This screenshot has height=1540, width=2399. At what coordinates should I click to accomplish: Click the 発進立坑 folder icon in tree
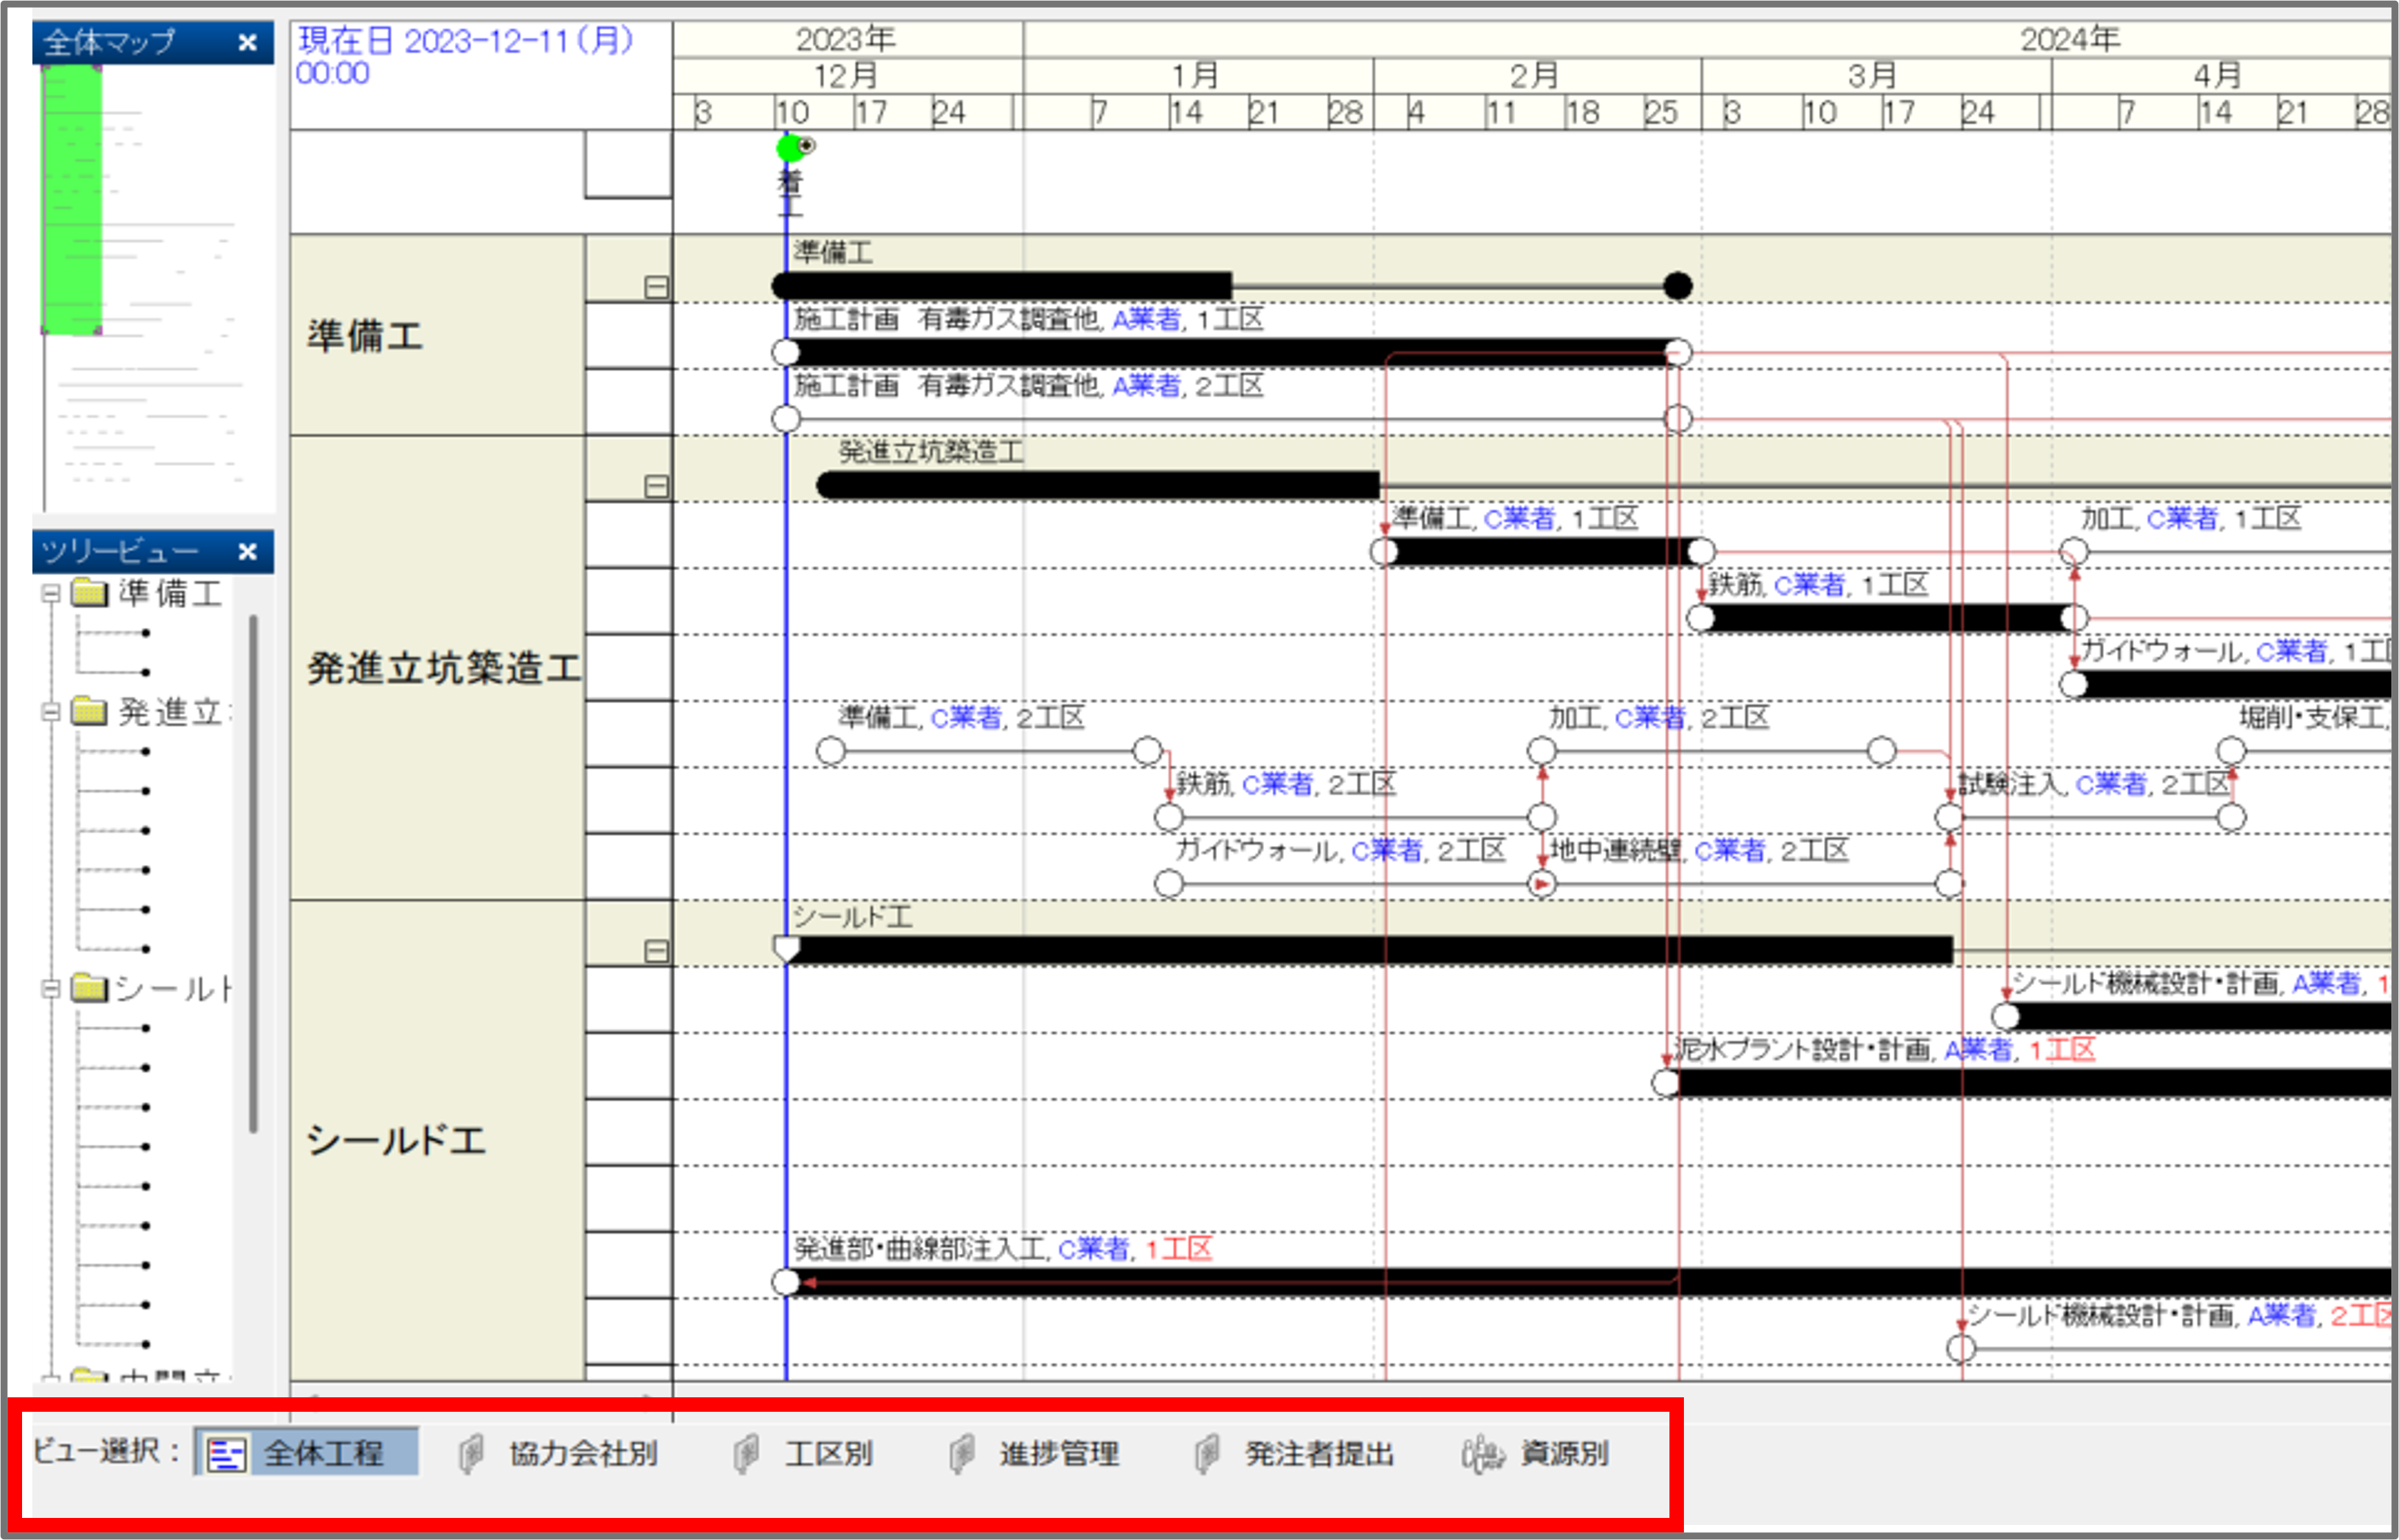pyautogui.click(x=90, y=712)
